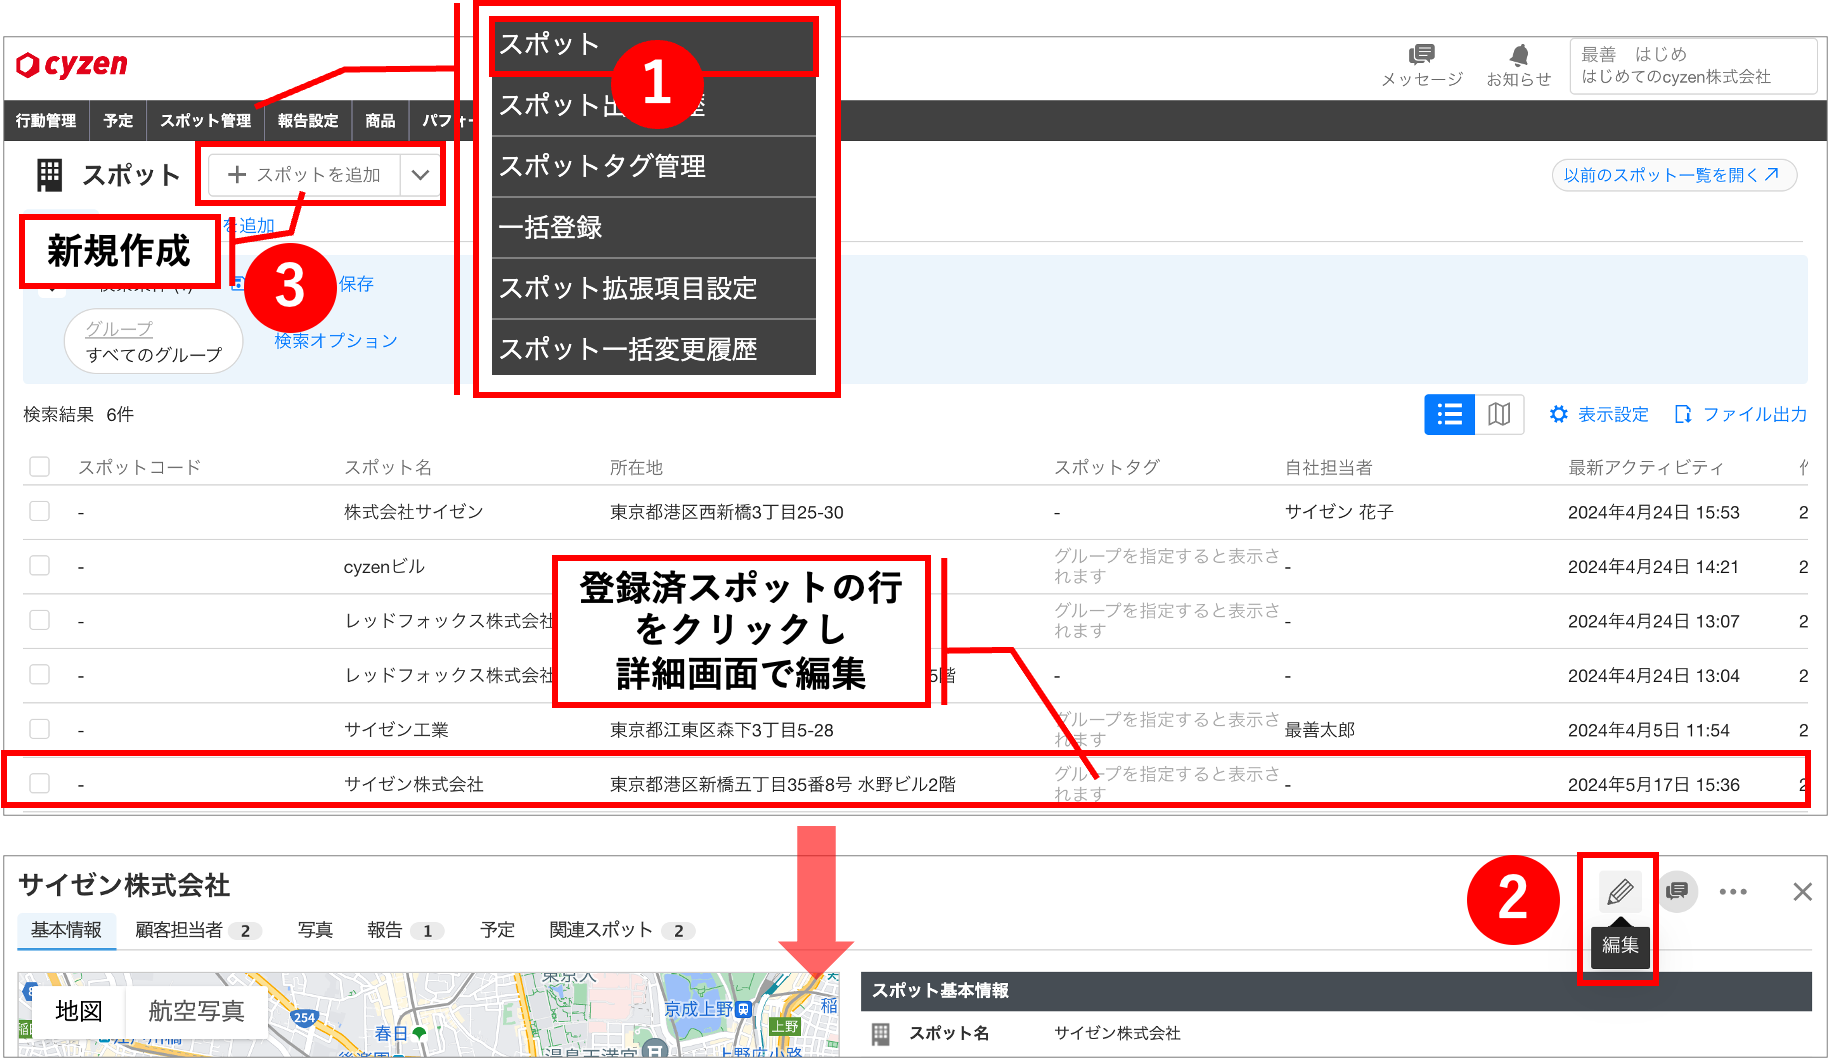Click 検索オプション link
This screenshot has height=1058, width=1828.
336,341
